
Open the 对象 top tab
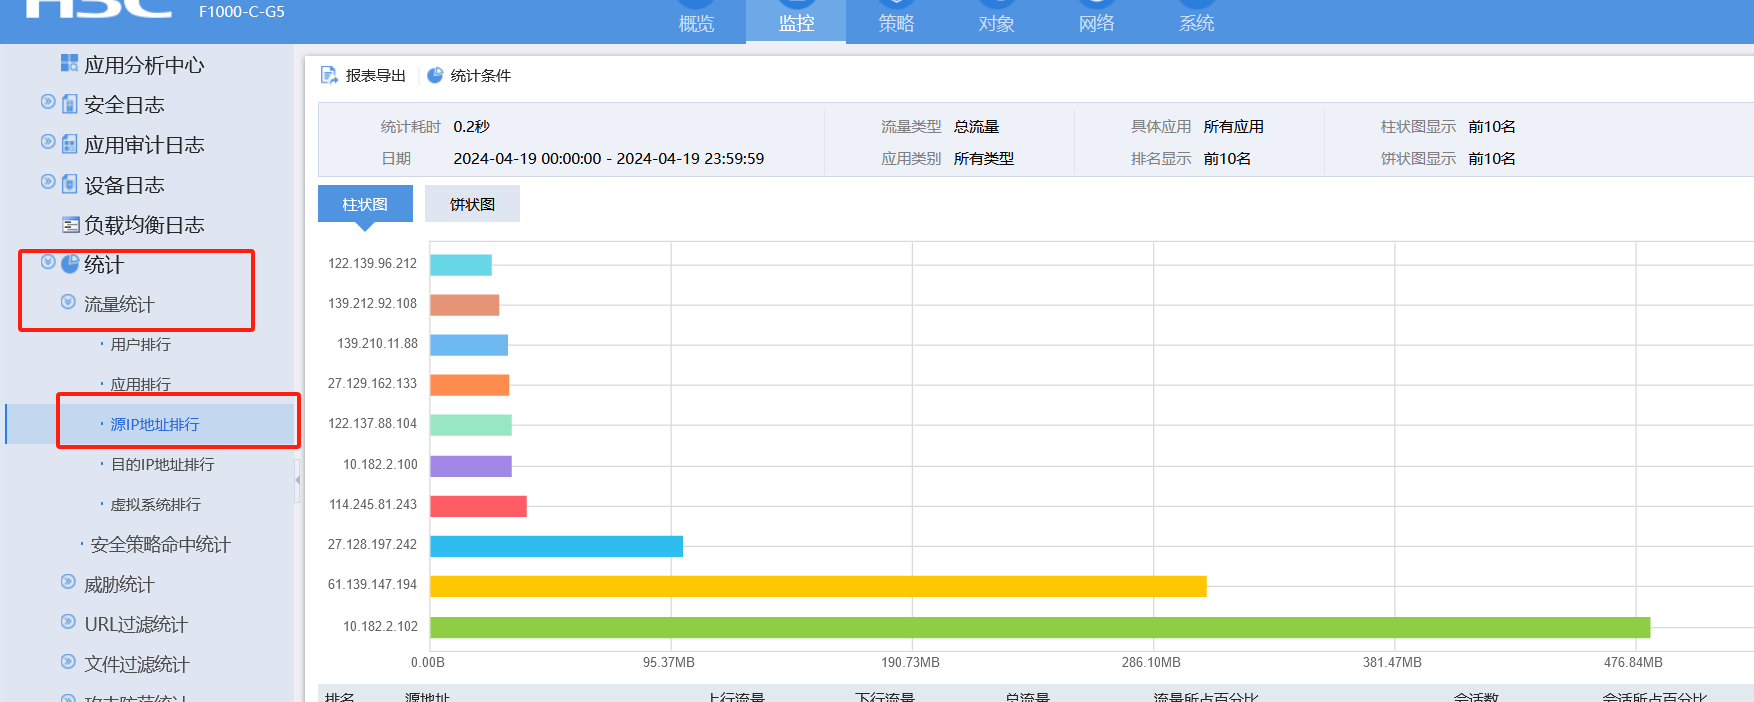[x=996, y=22]
